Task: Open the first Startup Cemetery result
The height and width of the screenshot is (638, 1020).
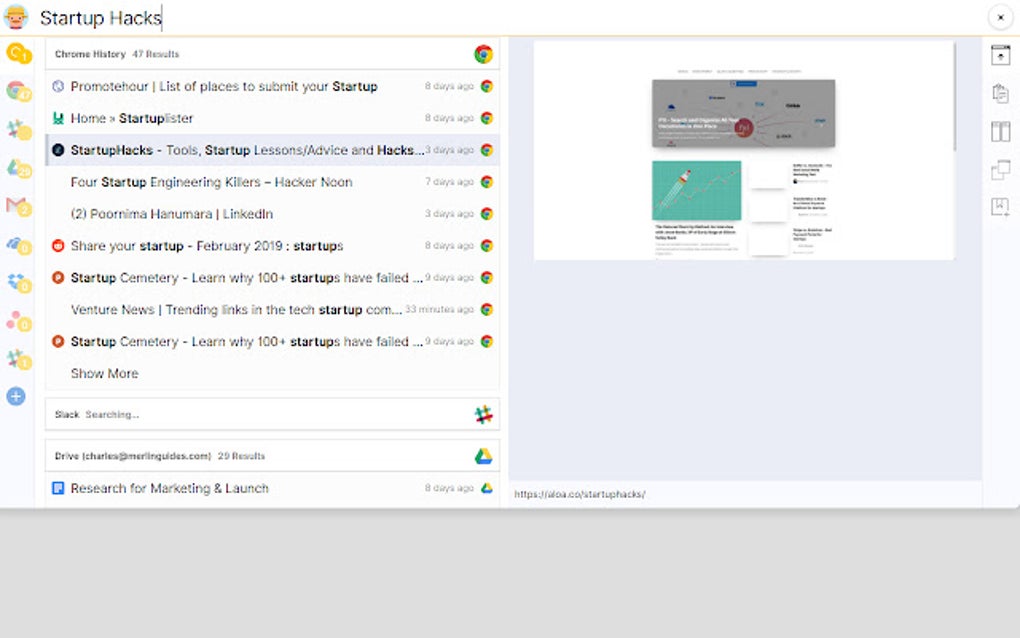Action: tap(273, 277)
